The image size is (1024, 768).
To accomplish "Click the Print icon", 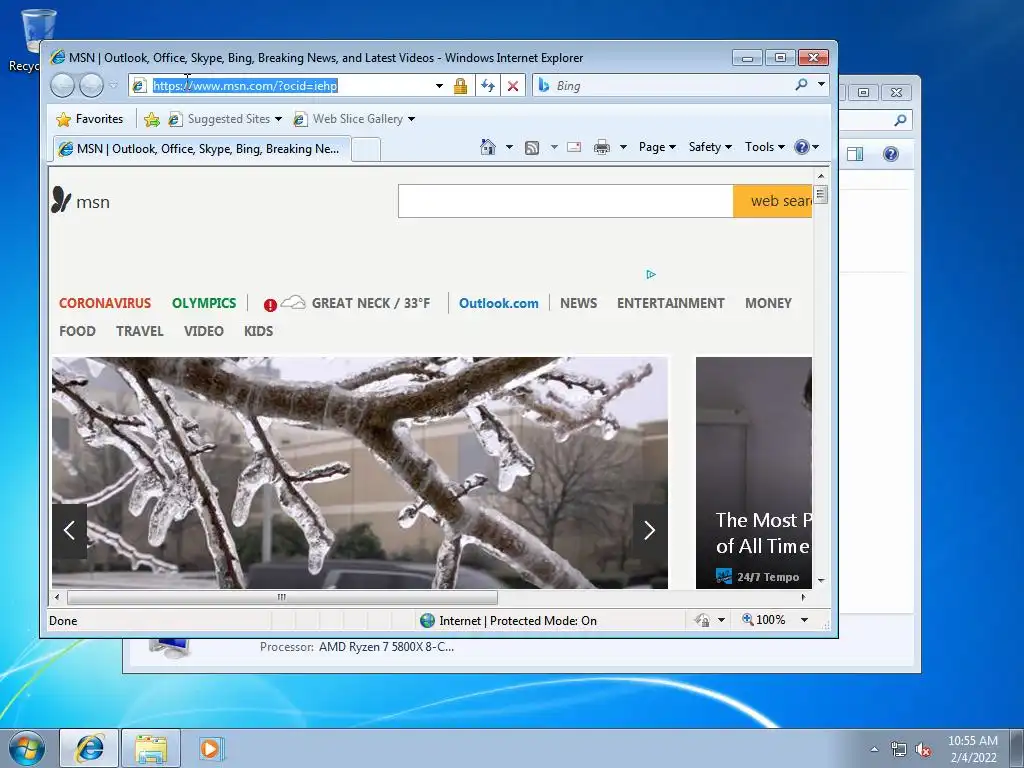I will [601, 147].
